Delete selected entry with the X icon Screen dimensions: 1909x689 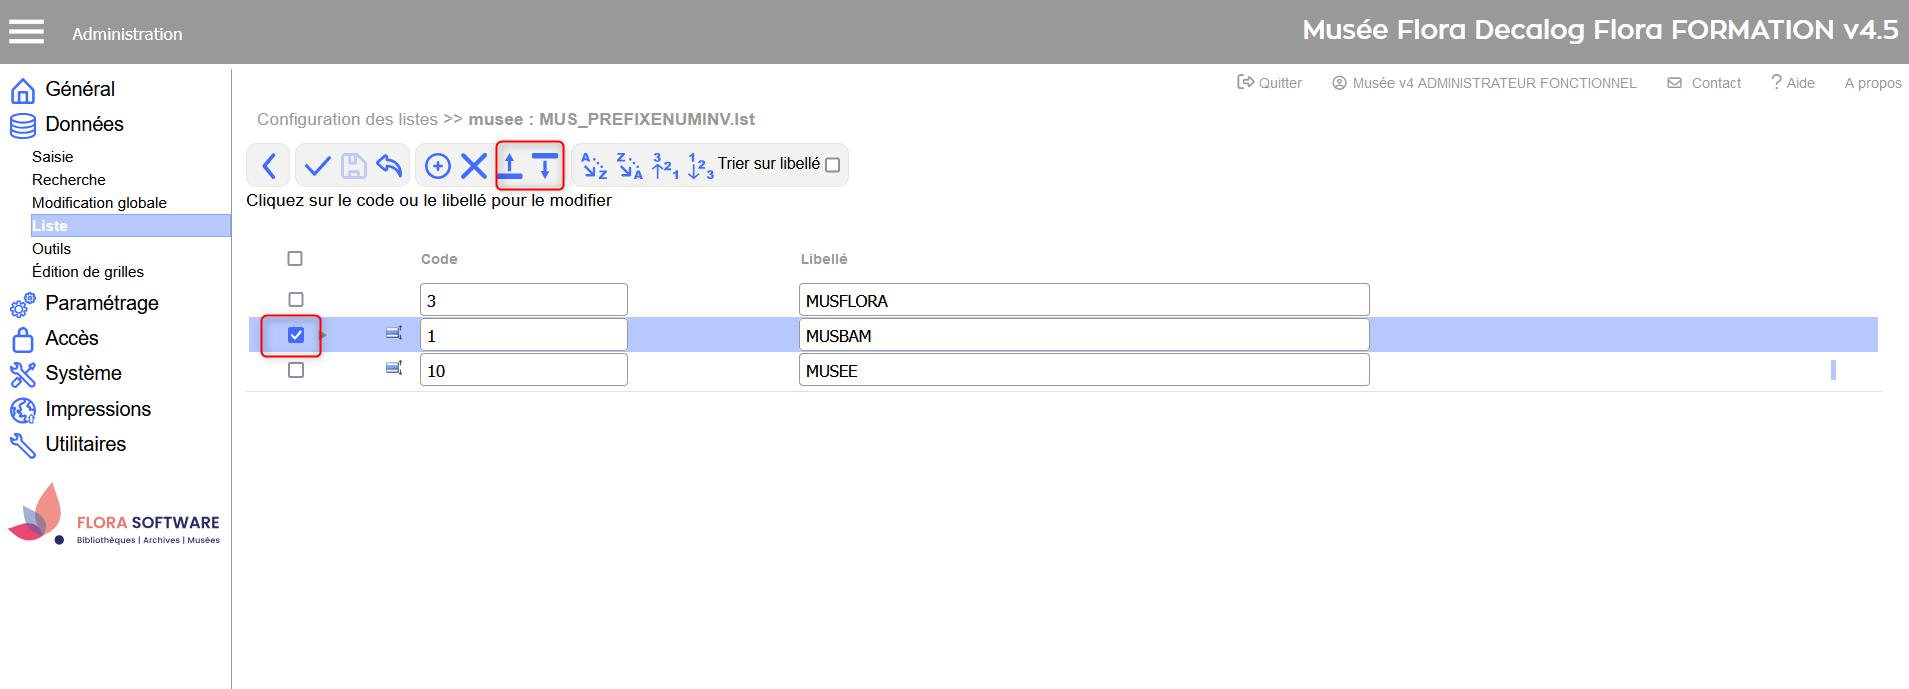[474, 166]
